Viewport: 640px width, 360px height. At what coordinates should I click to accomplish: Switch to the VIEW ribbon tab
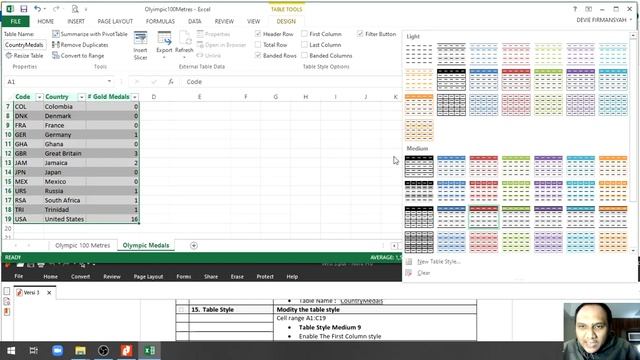253,21
